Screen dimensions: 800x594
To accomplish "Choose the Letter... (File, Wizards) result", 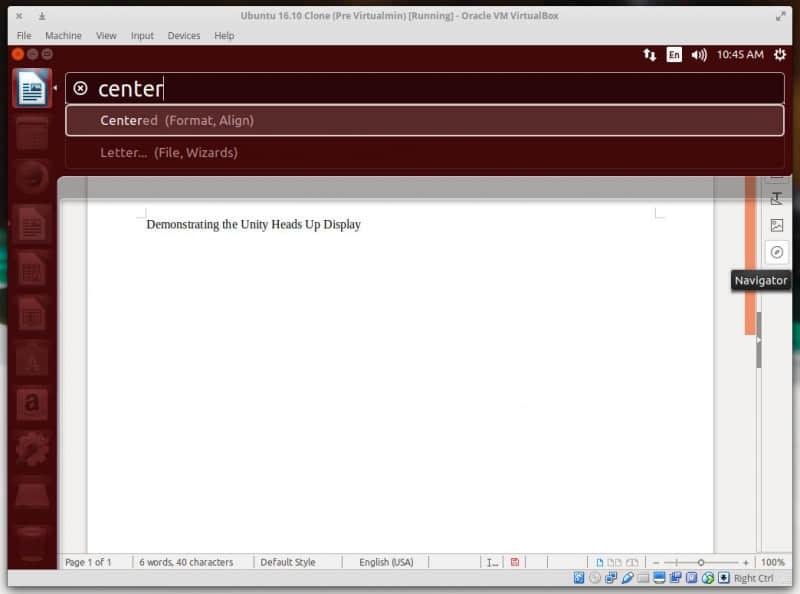I will (x=424, y=153).
